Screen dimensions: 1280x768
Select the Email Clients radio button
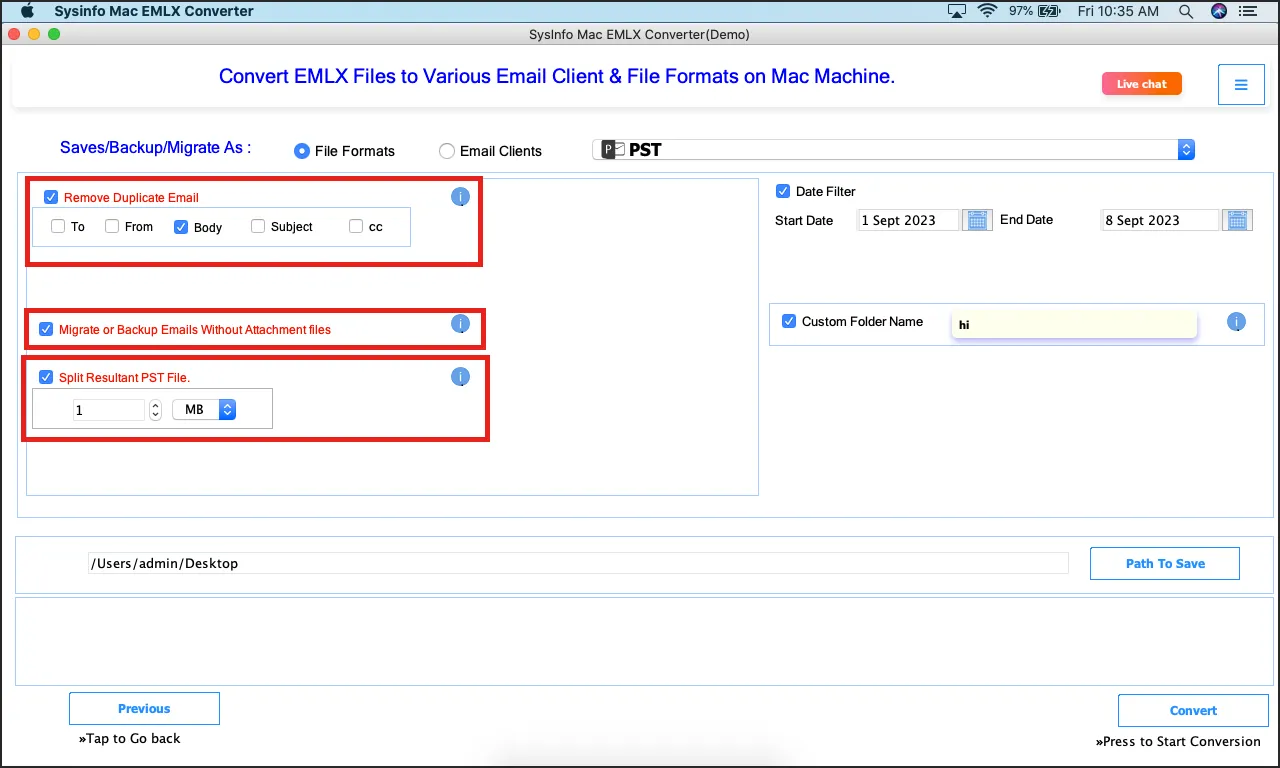[447, 151]
